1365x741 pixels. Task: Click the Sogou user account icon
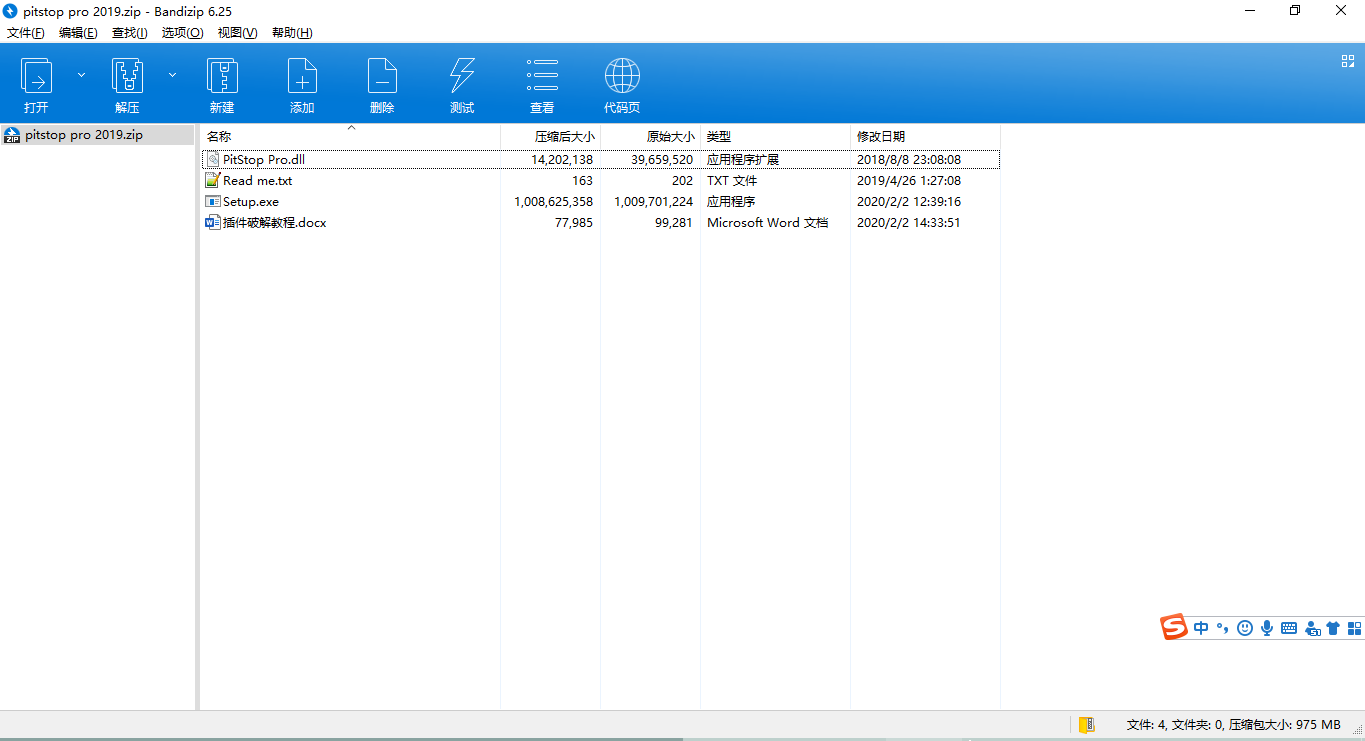click(1311, 628)
